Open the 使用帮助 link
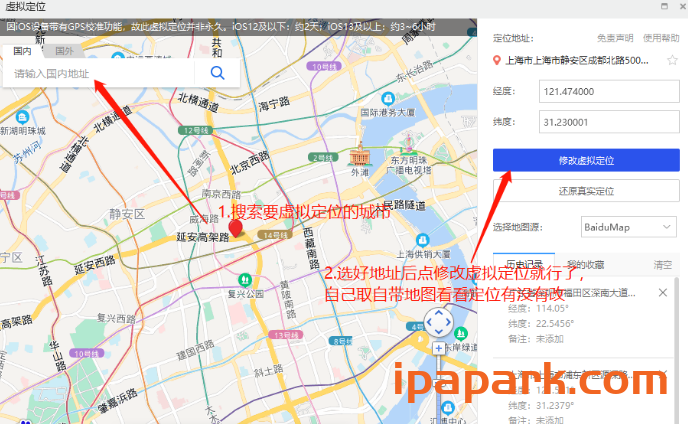688x424 pixels. coord(661,38)
